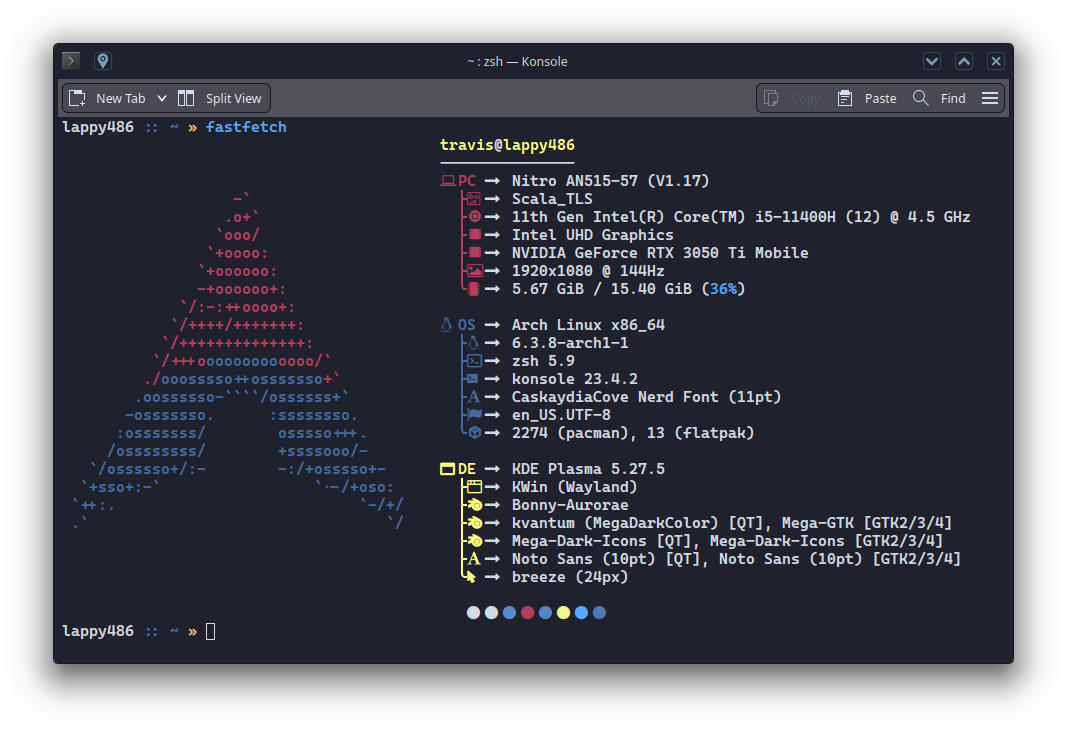
Task: Click the 36% memory usage value
Action: click(723, 288)
